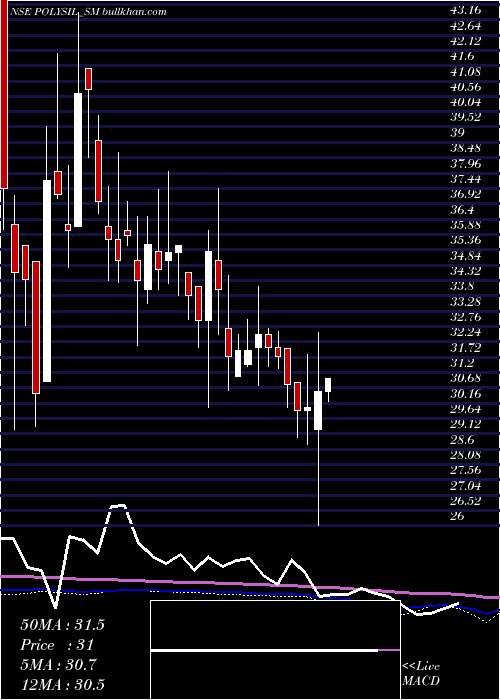Image resolution: width=500 pixels, height=700 pixels.
Task: Select the 40.56 price level label
Action: (x=467, y=87)
